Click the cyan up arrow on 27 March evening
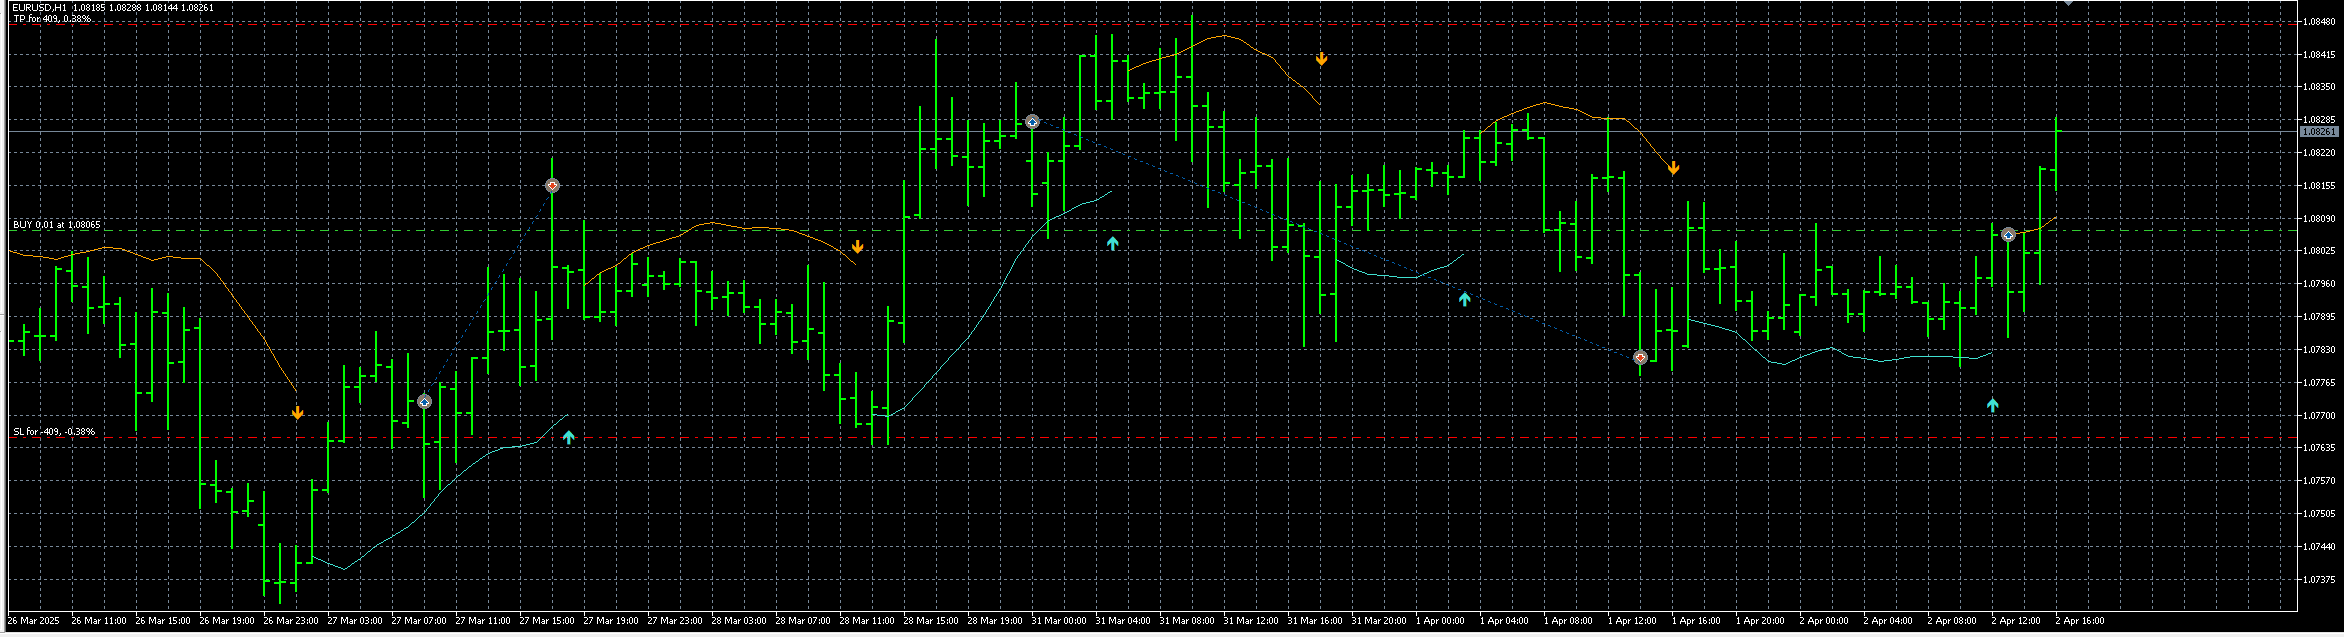The height and width of the screenshot is (637, 2344). [x=569, y=437]
